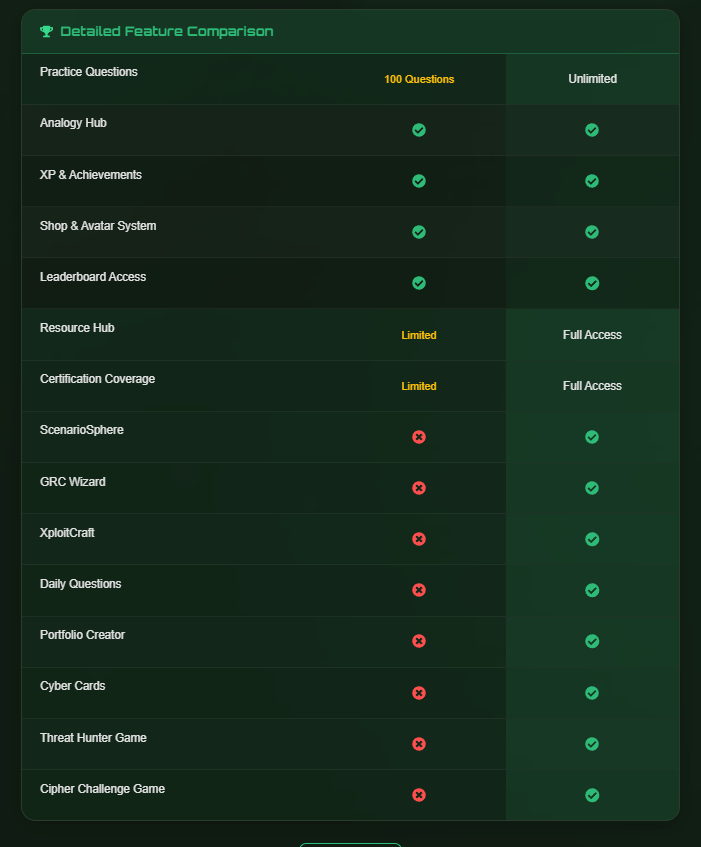Click the Cyber Cards premium green checkmark
The height and width of the screenshot is (847, 701).
(x=592, y=693)
